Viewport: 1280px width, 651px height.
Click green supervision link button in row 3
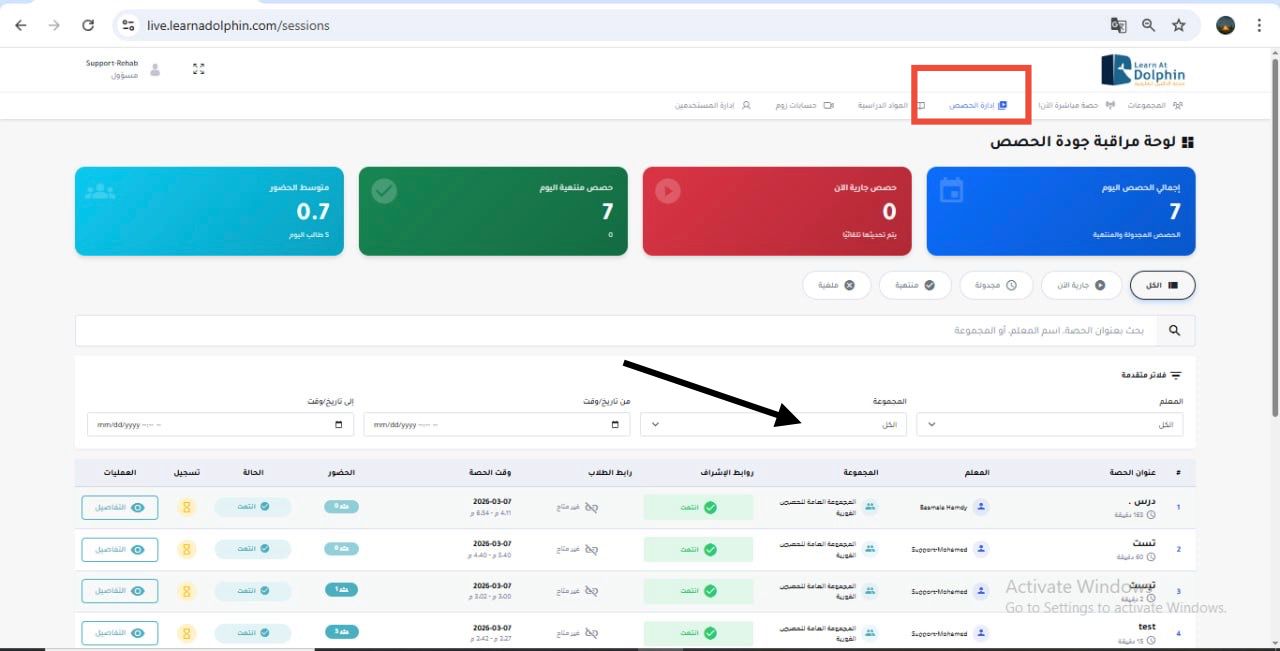[698, 591]
